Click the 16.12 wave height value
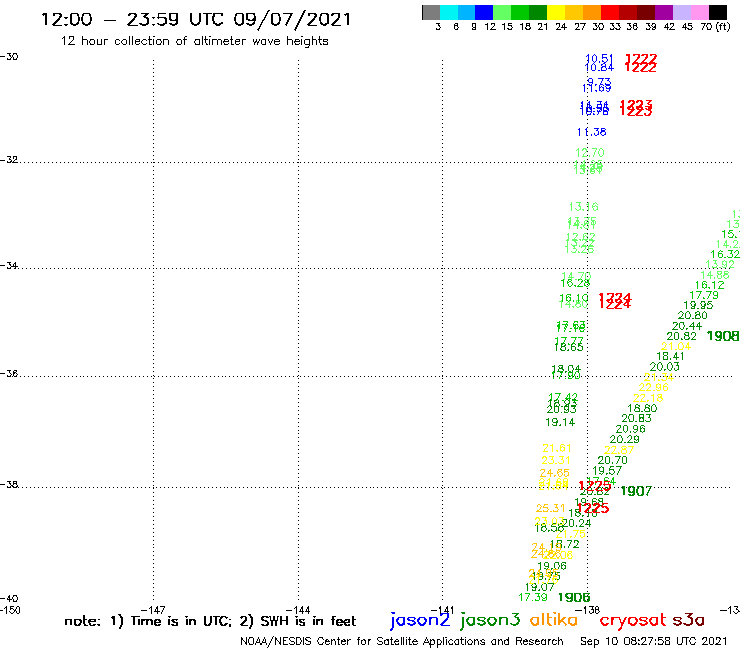The height and width of the screenshot is (650, 740). click(709, 285)
